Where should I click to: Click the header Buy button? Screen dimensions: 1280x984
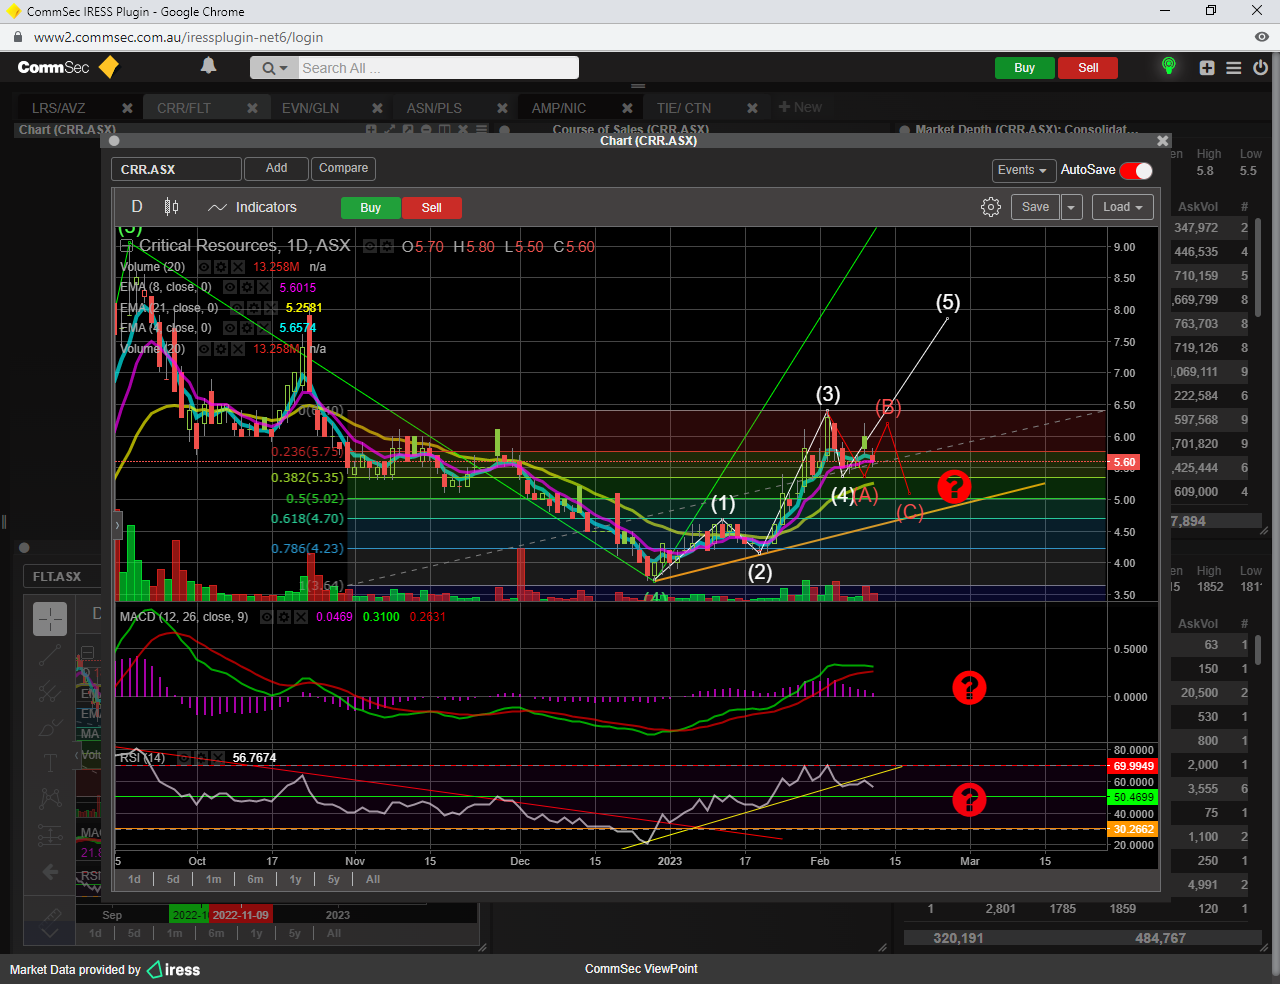coord(1024,68)
